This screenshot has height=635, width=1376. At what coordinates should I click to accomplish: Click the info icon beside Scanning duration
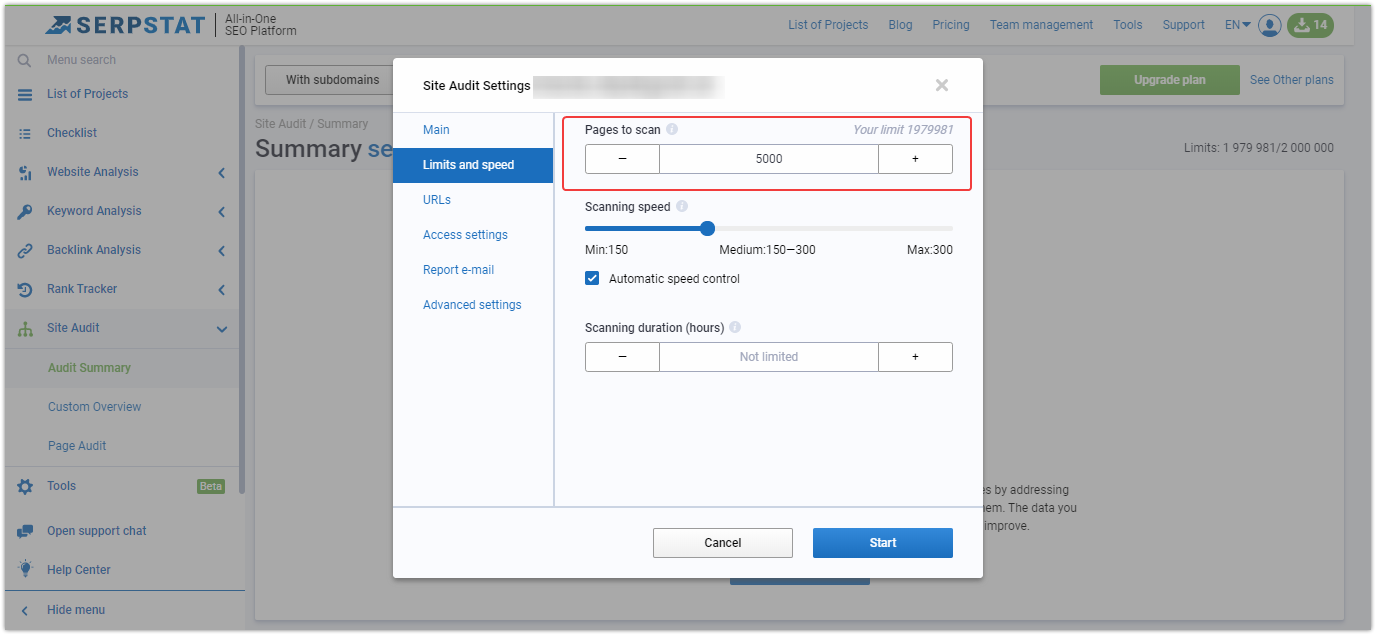(735, 327)
